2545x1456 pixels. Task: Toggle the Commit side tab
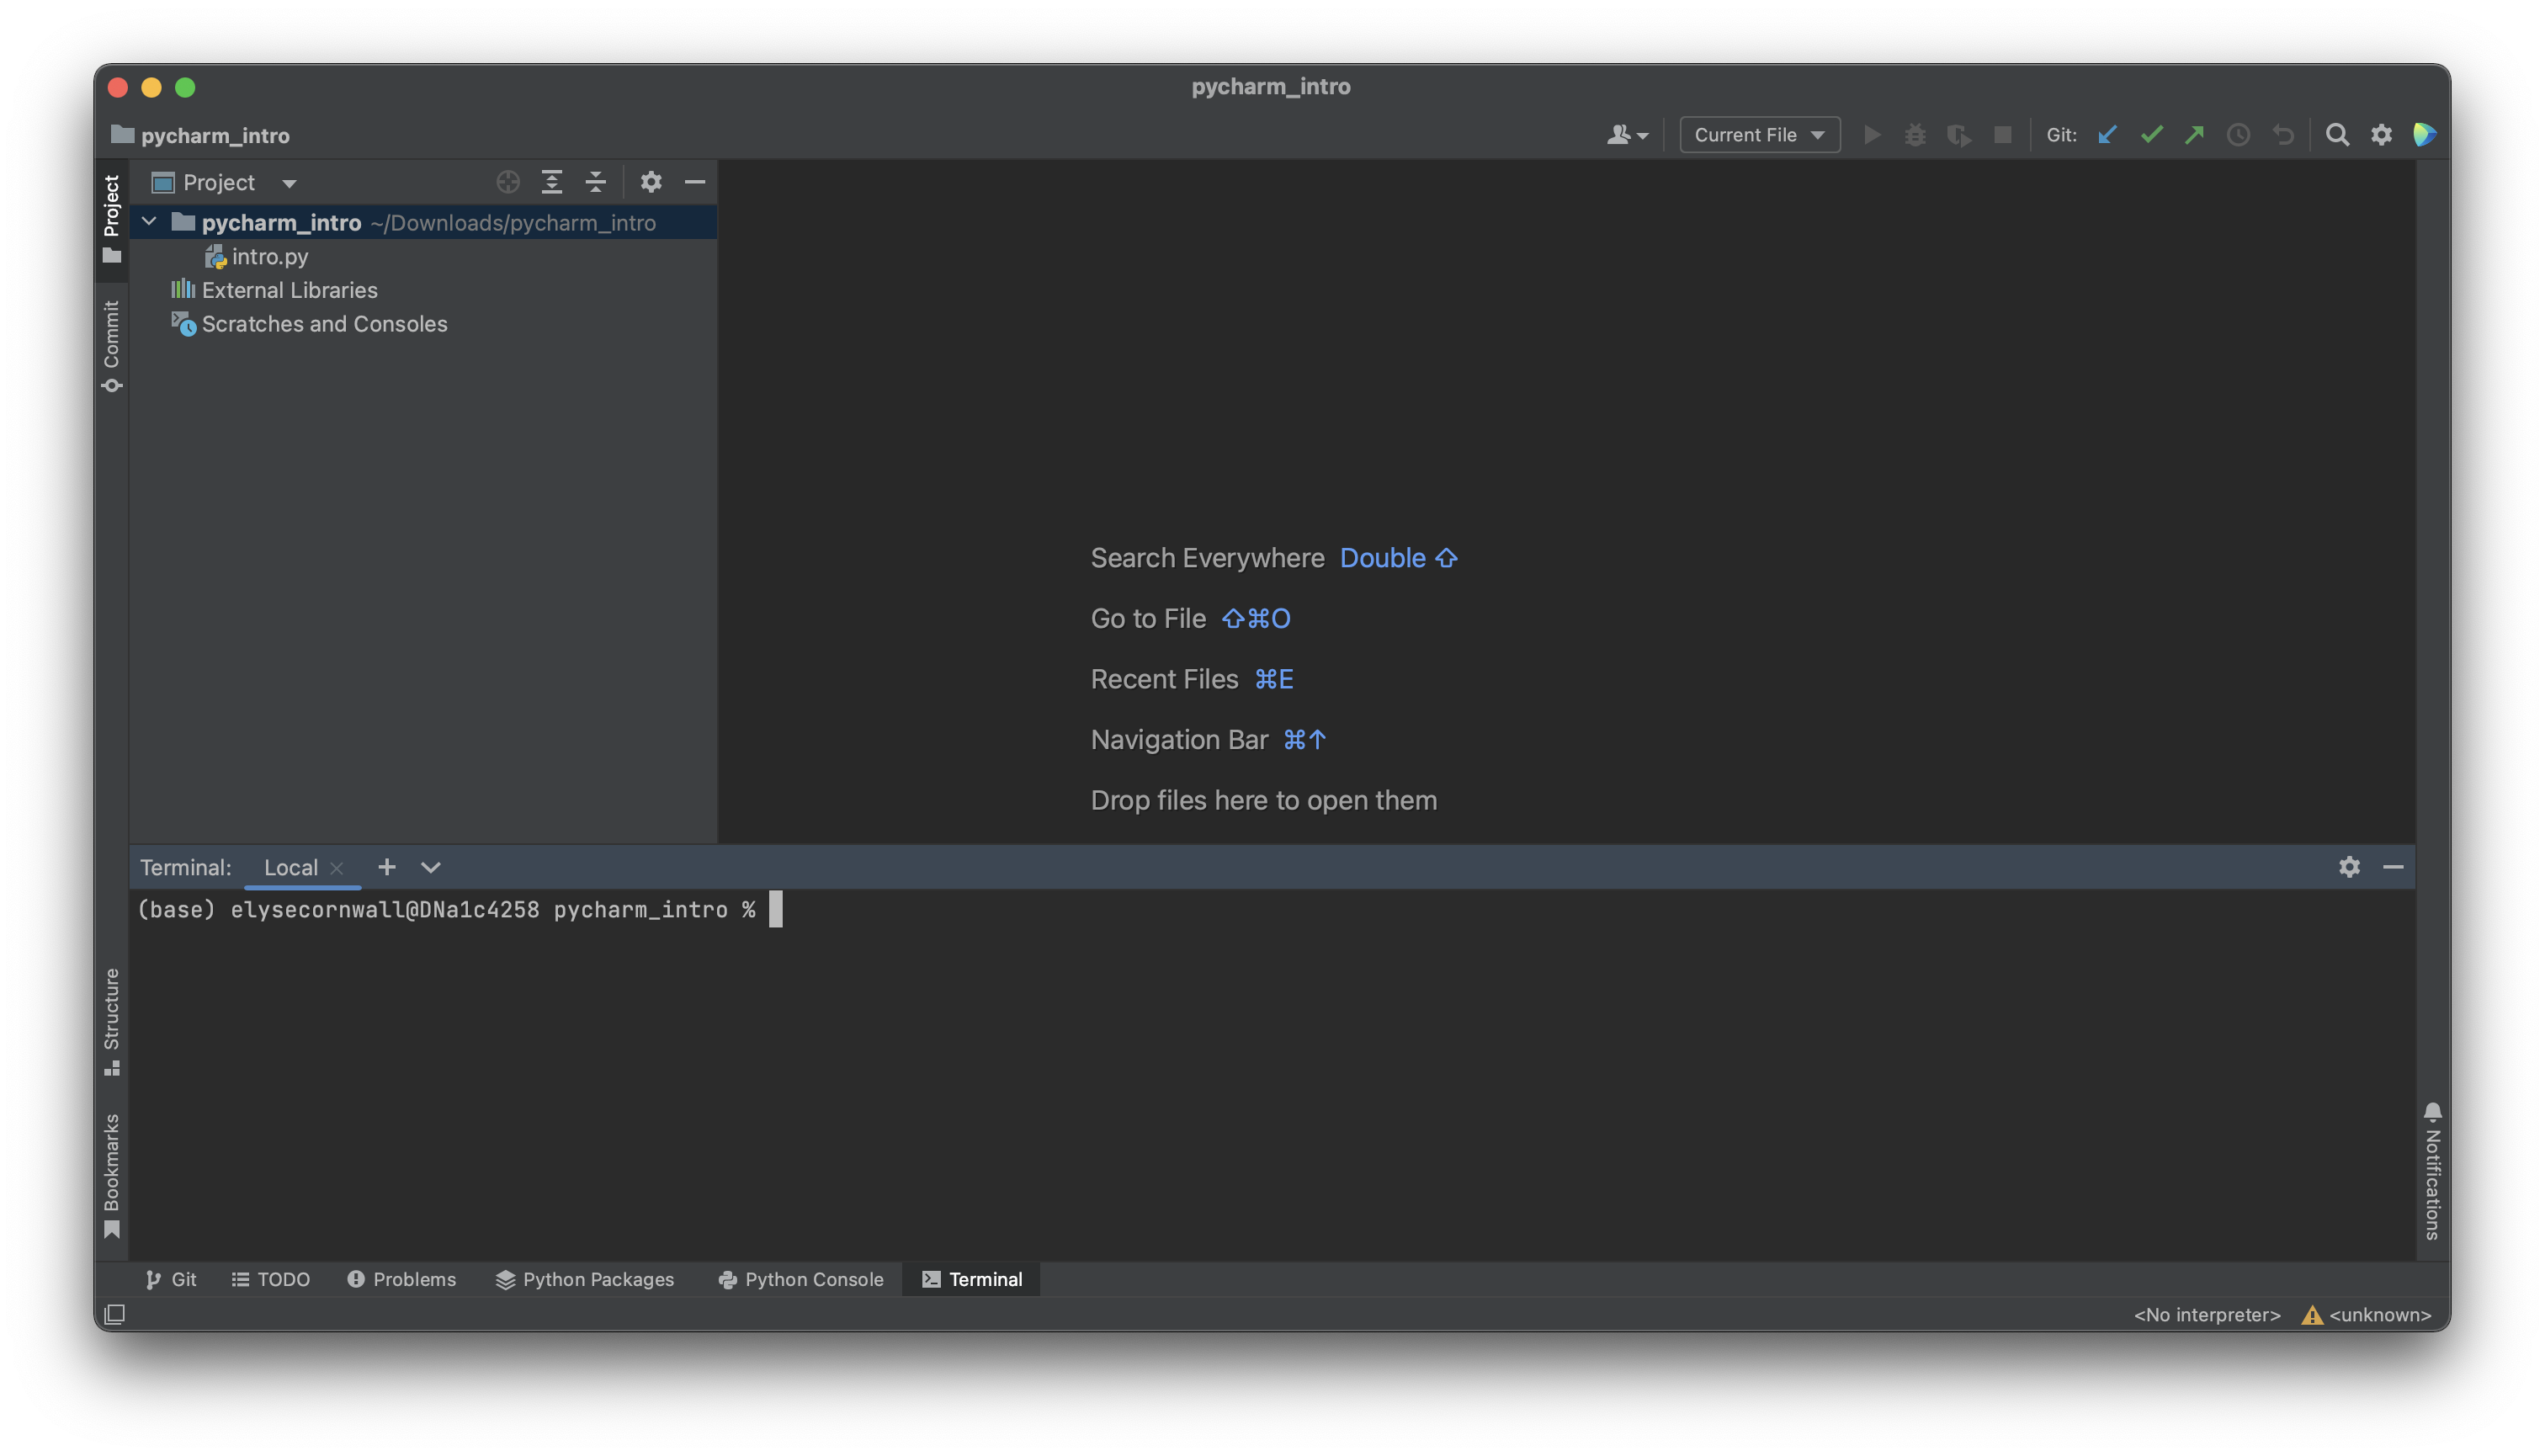[x=112, y=345]
